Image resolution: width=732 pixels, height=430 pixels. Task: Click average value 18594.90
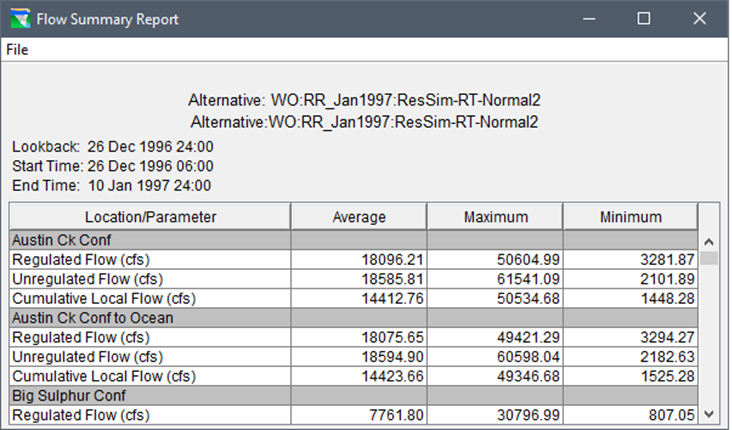[393, 357]
